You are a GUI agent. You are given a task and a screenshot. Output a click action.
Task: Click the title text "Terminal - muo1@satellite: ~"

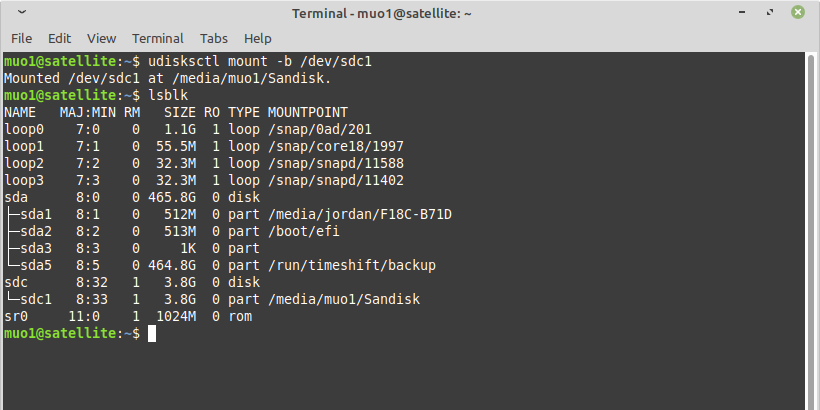coord(382,13)
